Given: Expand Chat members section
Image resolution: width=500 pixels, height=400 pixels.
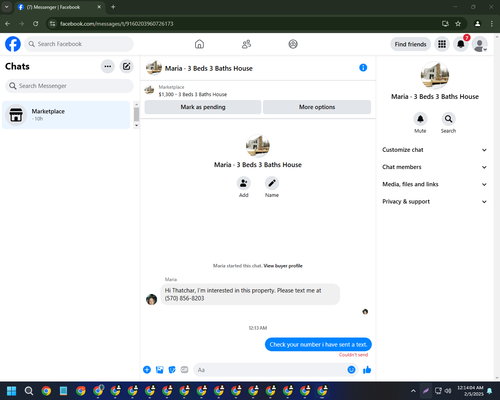Looking at the screenshot, I should coord(435,167).
